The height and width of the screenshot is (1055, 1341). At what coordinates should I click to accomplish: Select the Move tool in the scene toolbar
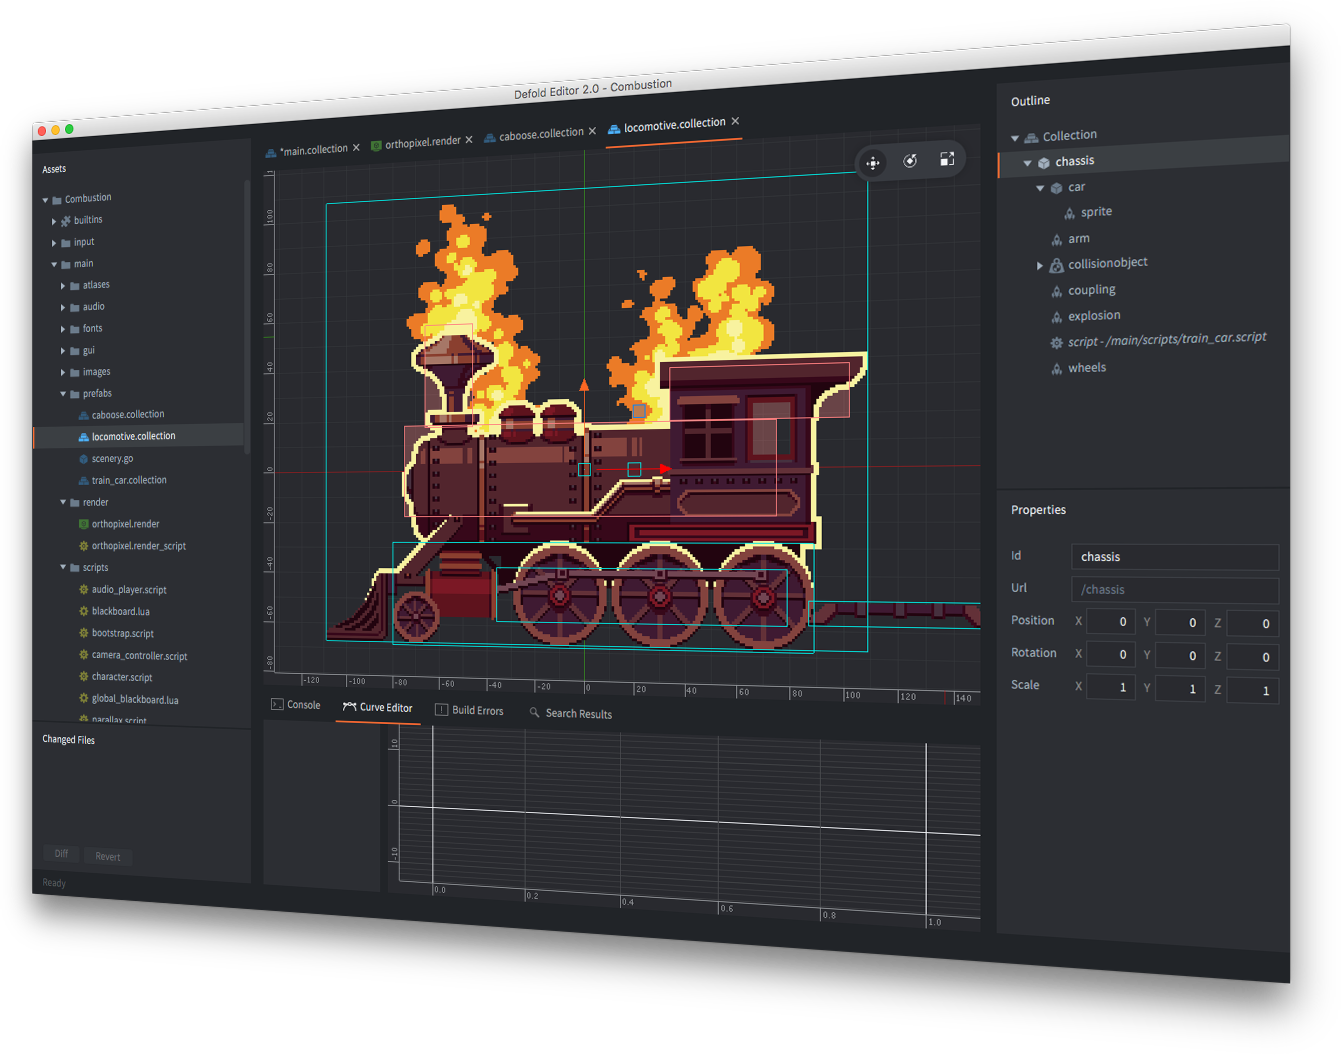point(872,162)
